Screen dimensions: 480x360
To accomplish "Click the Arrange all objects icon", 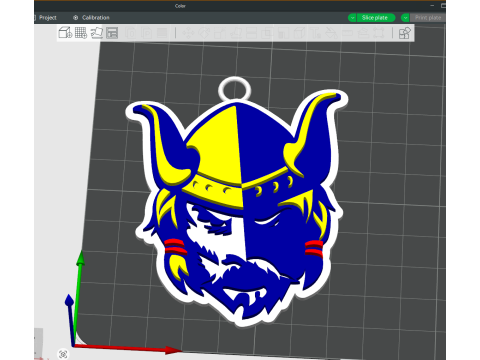I will 112,33.
